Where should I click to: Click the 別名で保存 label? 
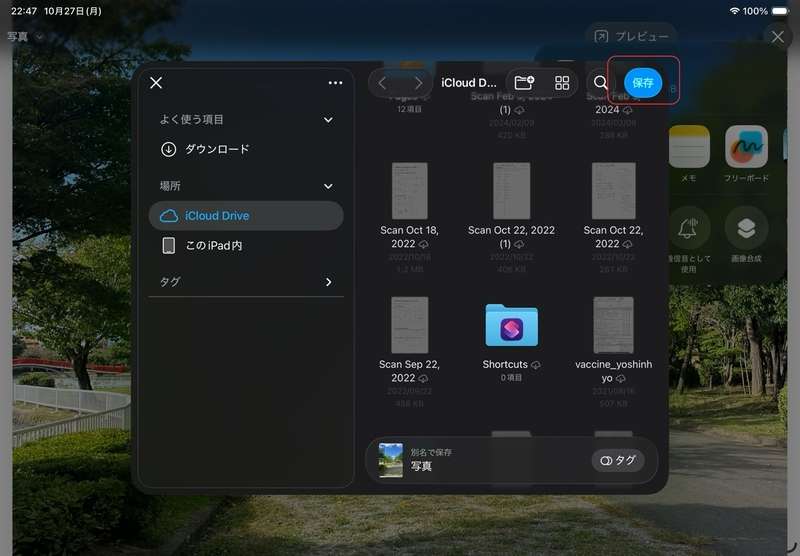pyautogui.click(x=431, y=452)
